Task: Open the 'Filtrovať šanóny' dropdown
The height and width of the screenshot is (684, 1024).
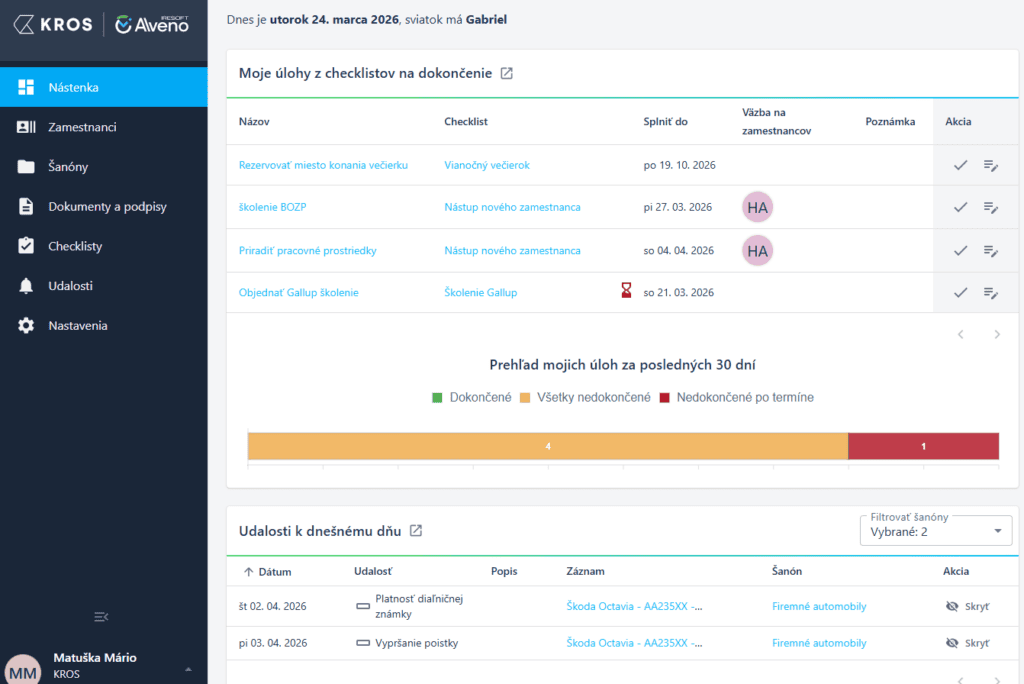Action: [935, 532]
